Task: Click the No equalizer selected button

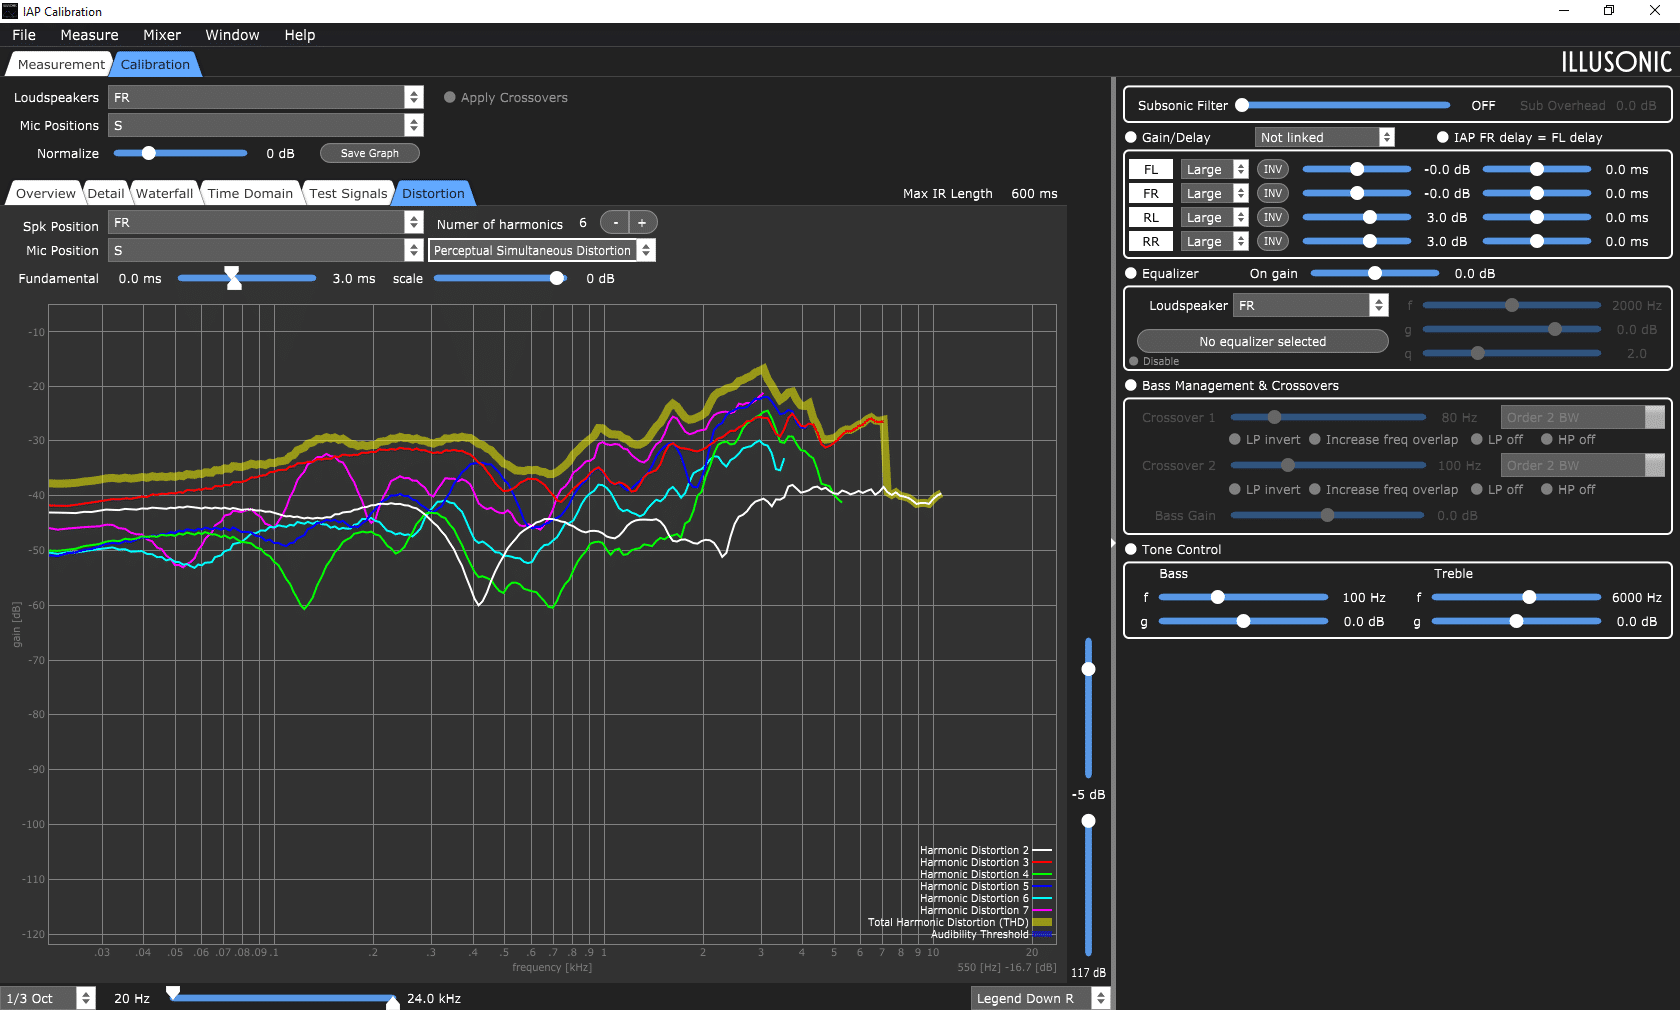Action: click(1263, 341)
